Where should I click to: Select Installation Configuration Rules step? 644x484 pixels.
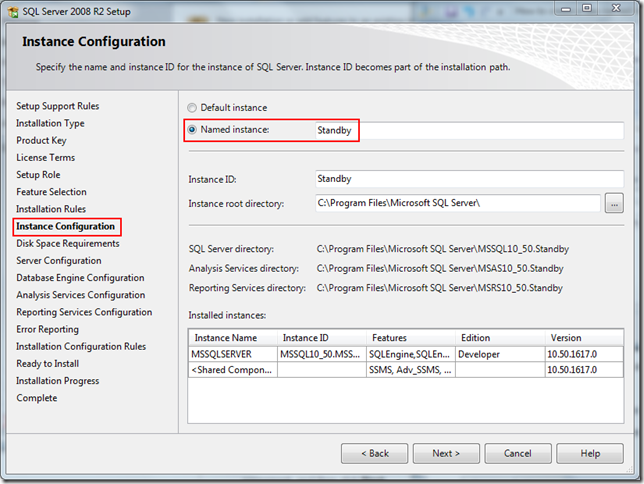[x=81, y=347]
